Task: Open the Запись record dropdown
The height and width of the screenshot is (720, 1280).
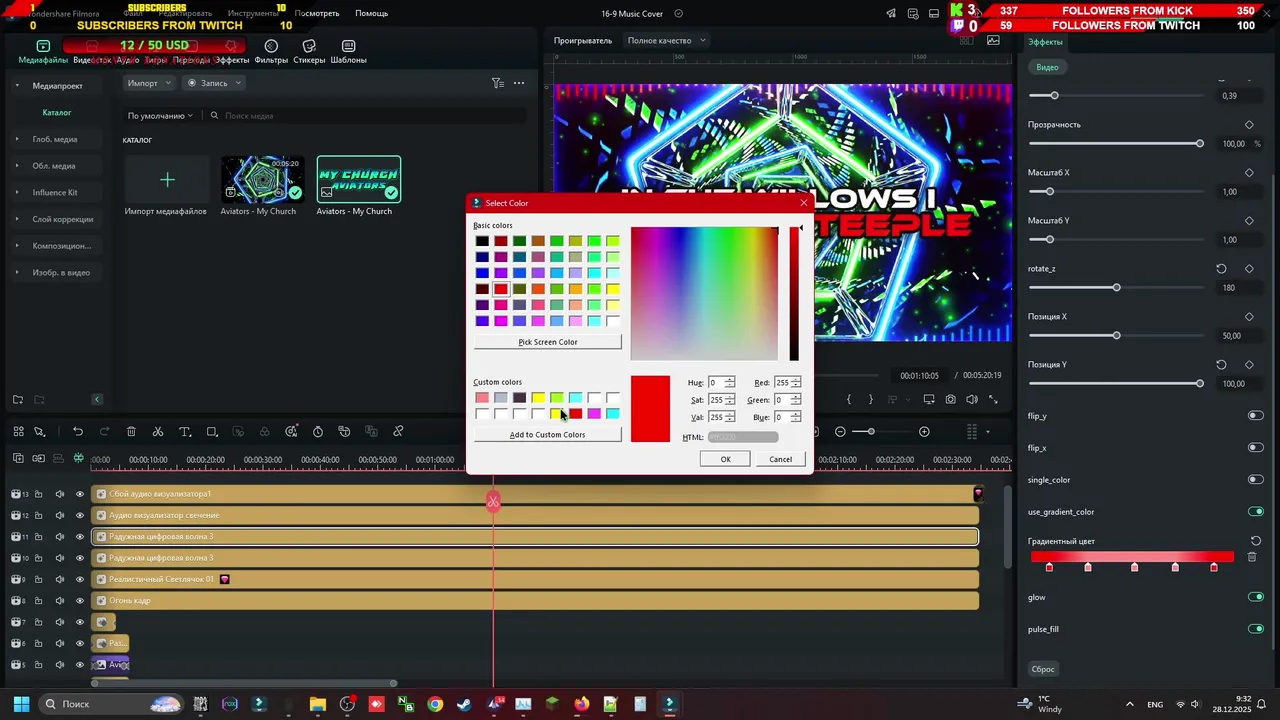Action: tap(213, 83)
